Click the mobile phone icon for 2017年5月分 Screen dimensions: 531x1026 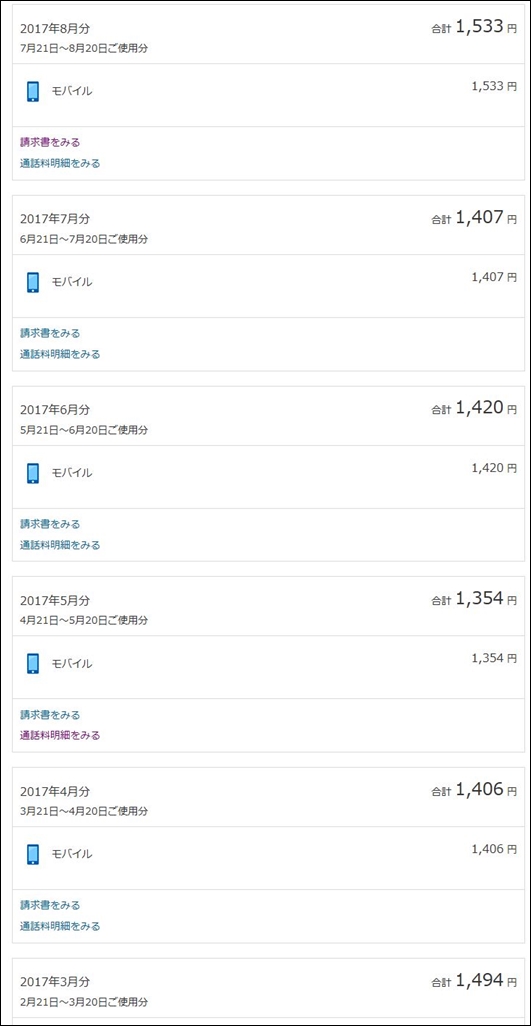click(x=33, y=663)
